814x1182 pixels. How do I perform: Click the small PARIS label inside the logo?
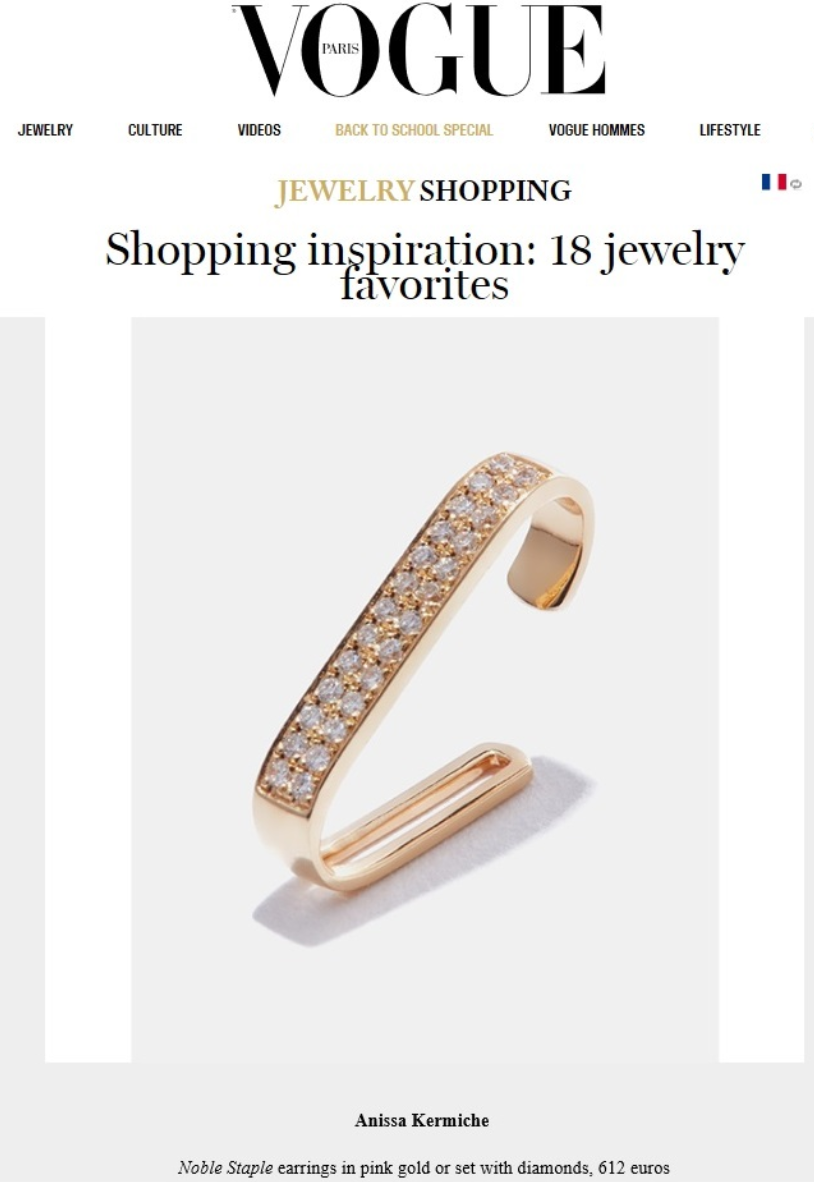341,48
